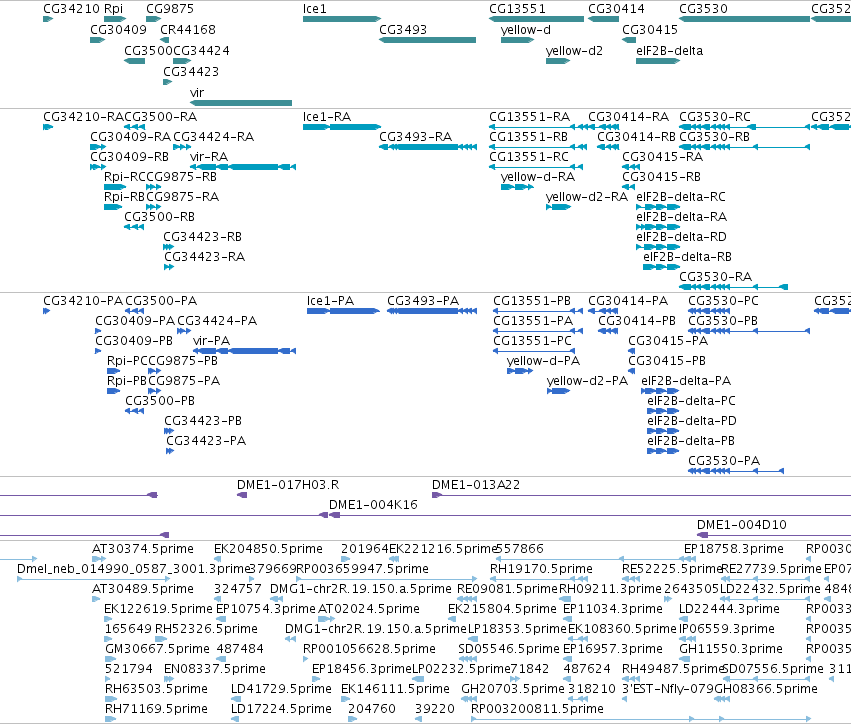The image size is (851, 724).
Task: Select the vir gene label
Action: point(197,93)
